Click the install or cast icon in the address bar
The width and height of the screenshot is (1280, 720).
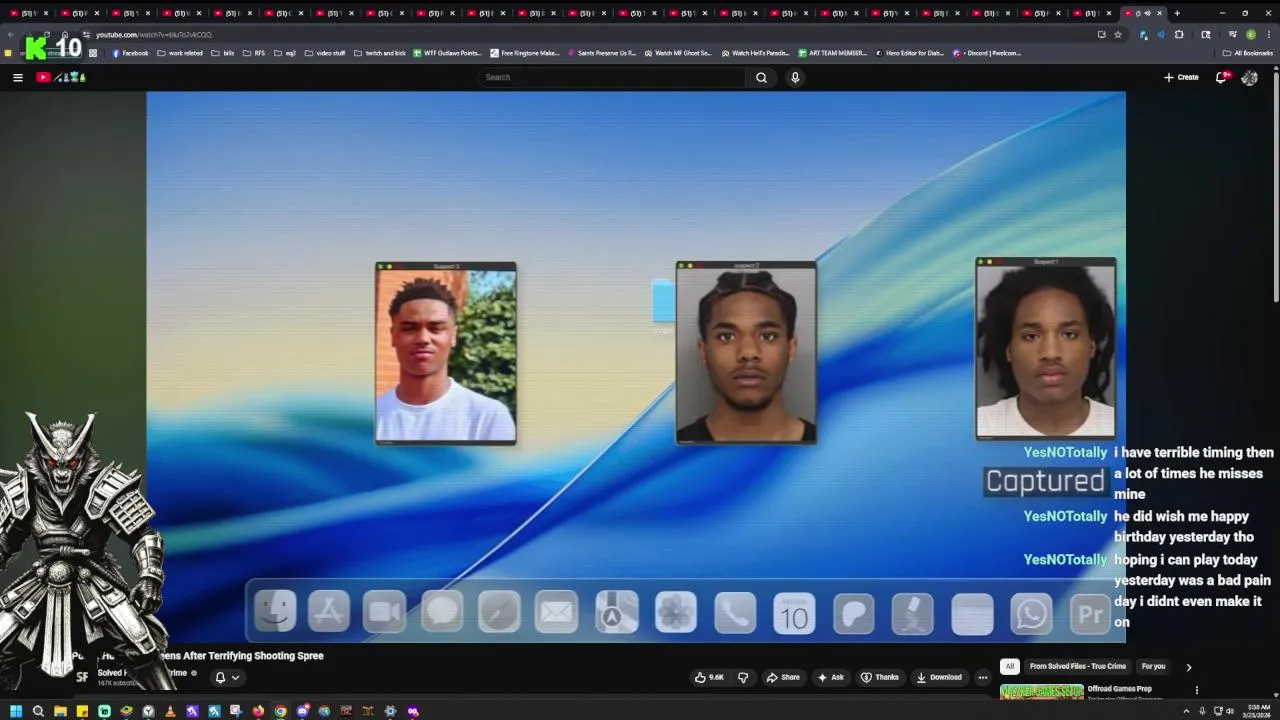click(1101, 34)
